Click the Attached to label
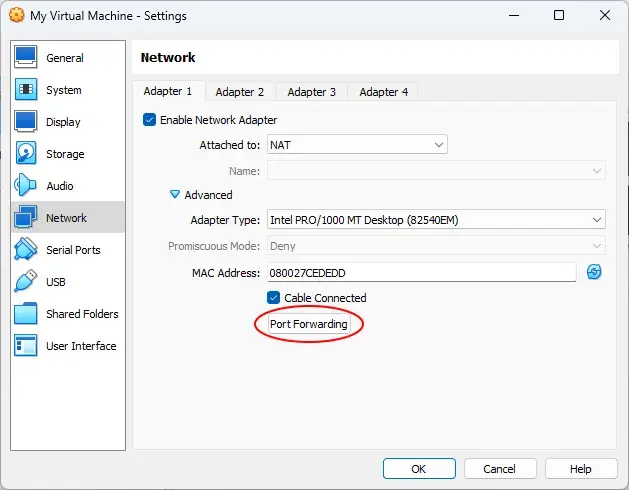Screen dimensions: 629x490 (x=230, y=145)
